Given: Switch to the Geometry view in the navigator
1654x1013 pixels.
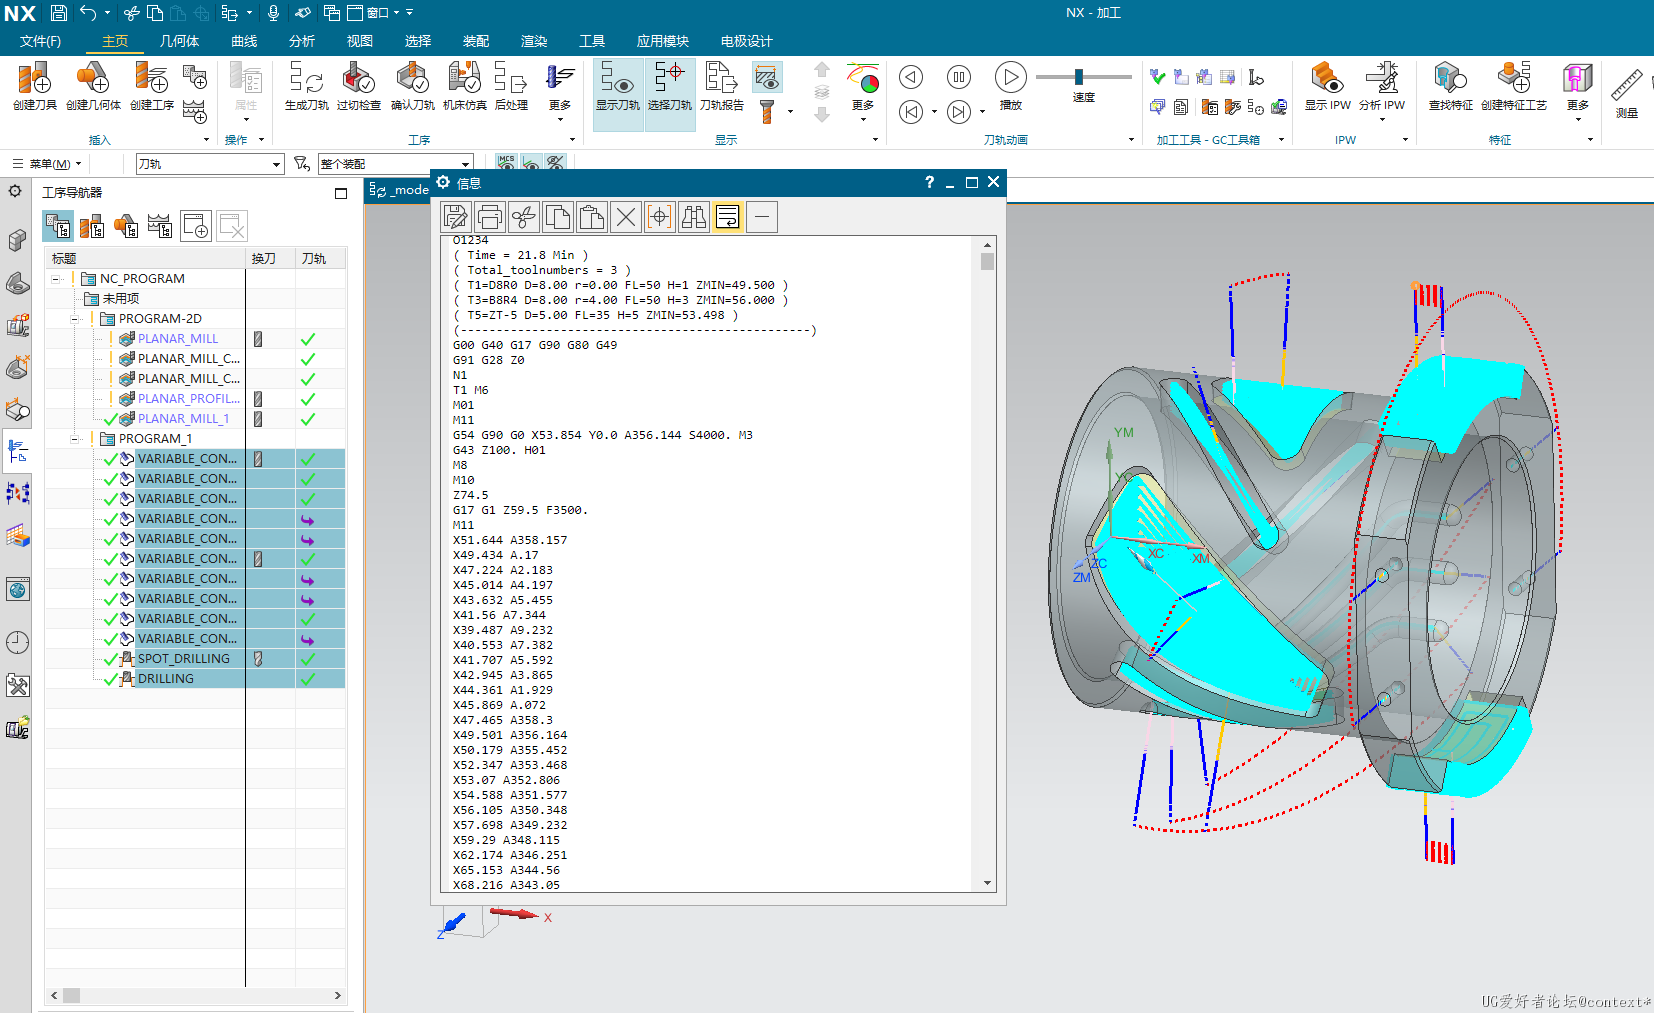Looking at the screenshot, I should [126, 227].
